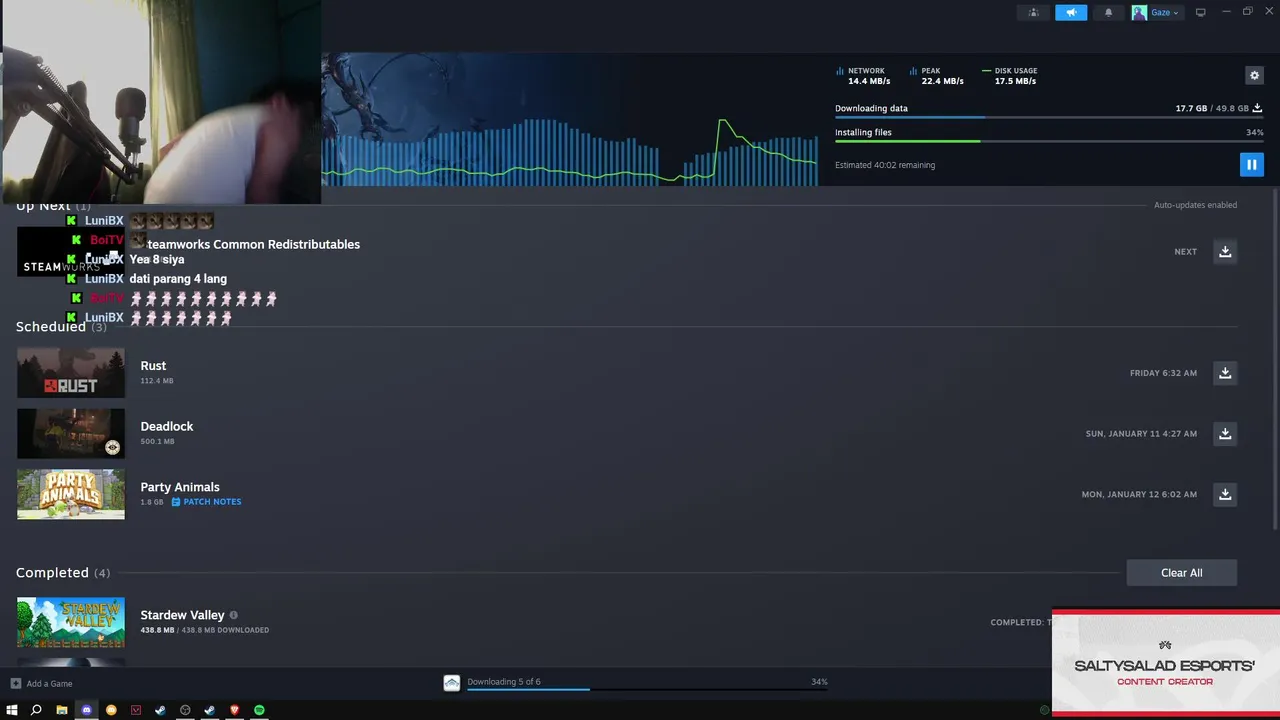Click Auto-updates enabled text

coord(1195,205)
